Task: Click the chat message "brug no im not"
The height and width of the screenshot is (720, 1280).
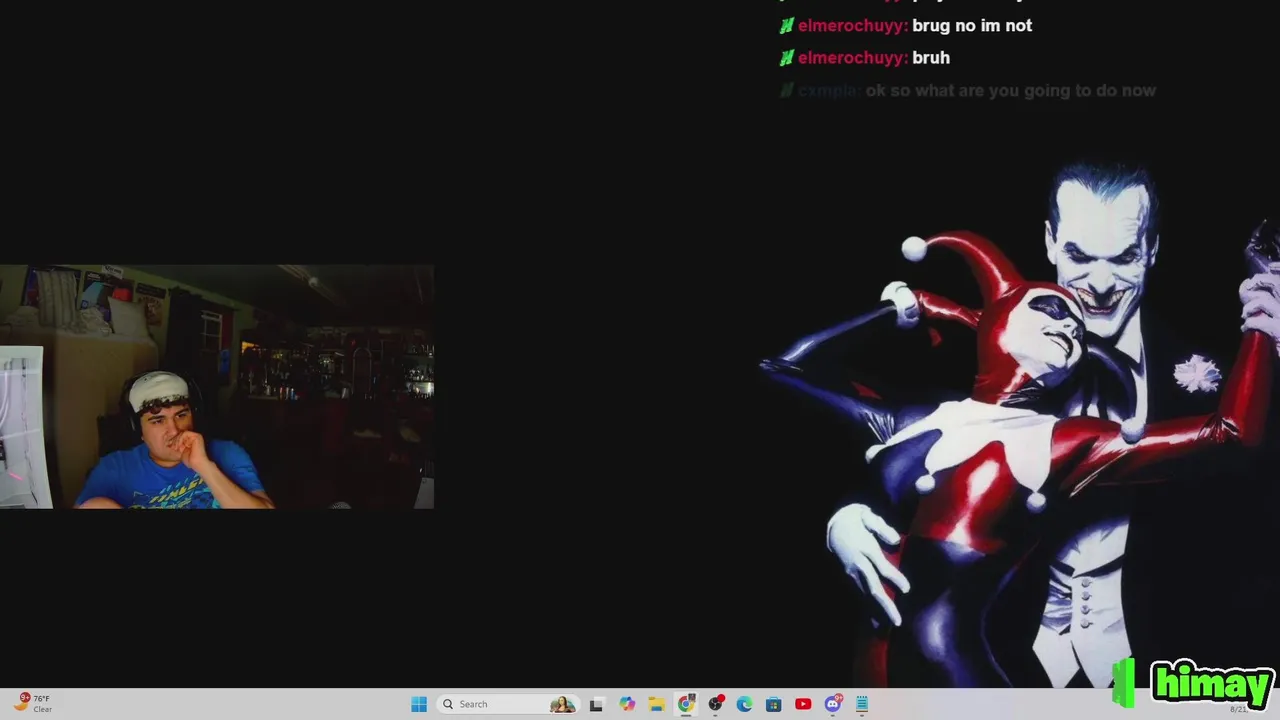Action: (972, 26)
